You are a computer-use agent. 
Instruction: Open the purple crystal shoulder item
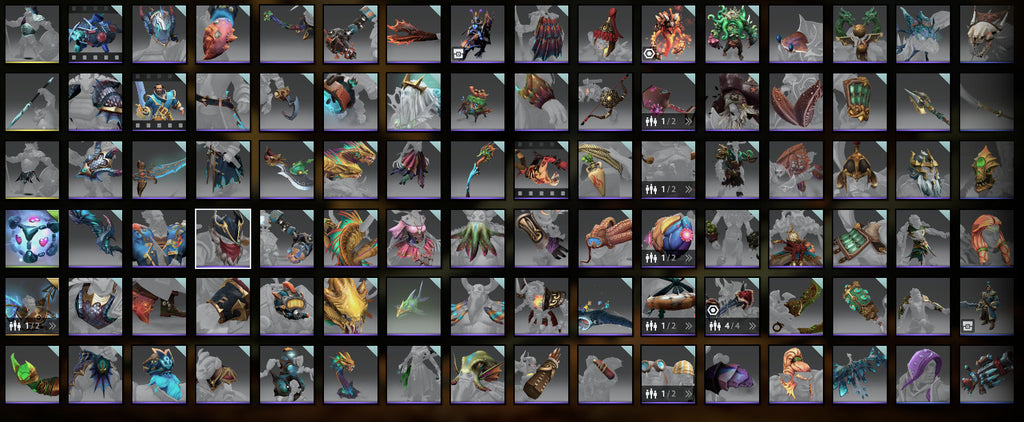[732, 374]
